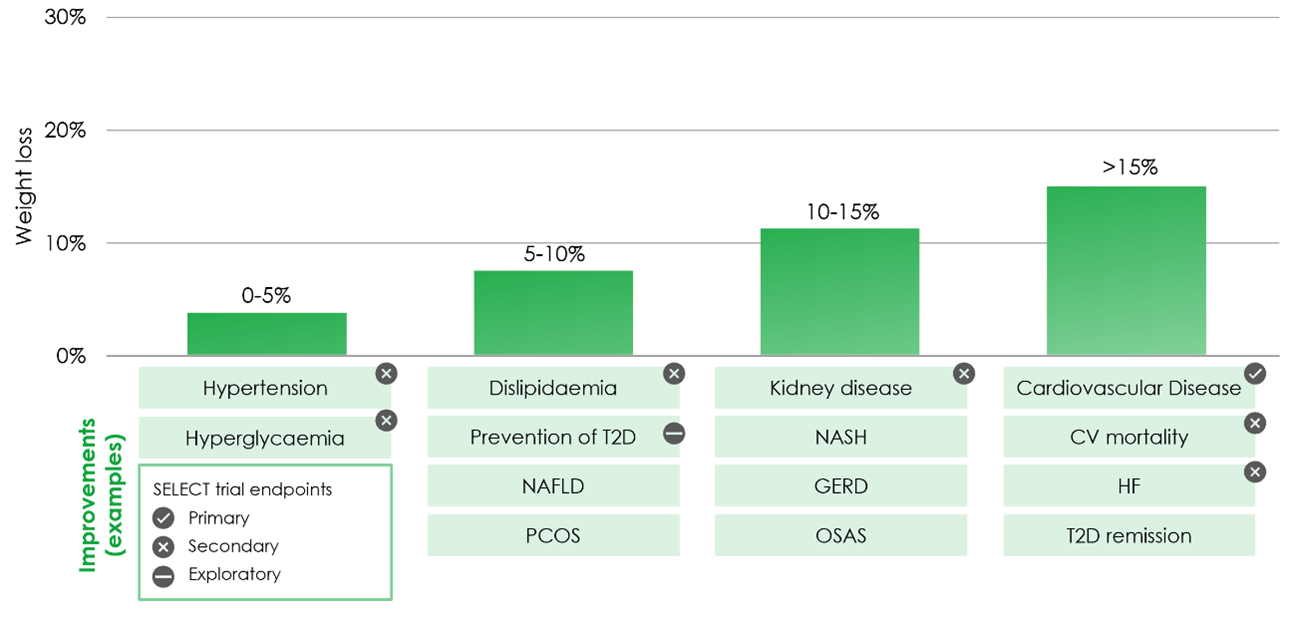This screenshot has height=622, width=1295.
Task: Select the NAFLD improvement box
Action: pos(553,487)
